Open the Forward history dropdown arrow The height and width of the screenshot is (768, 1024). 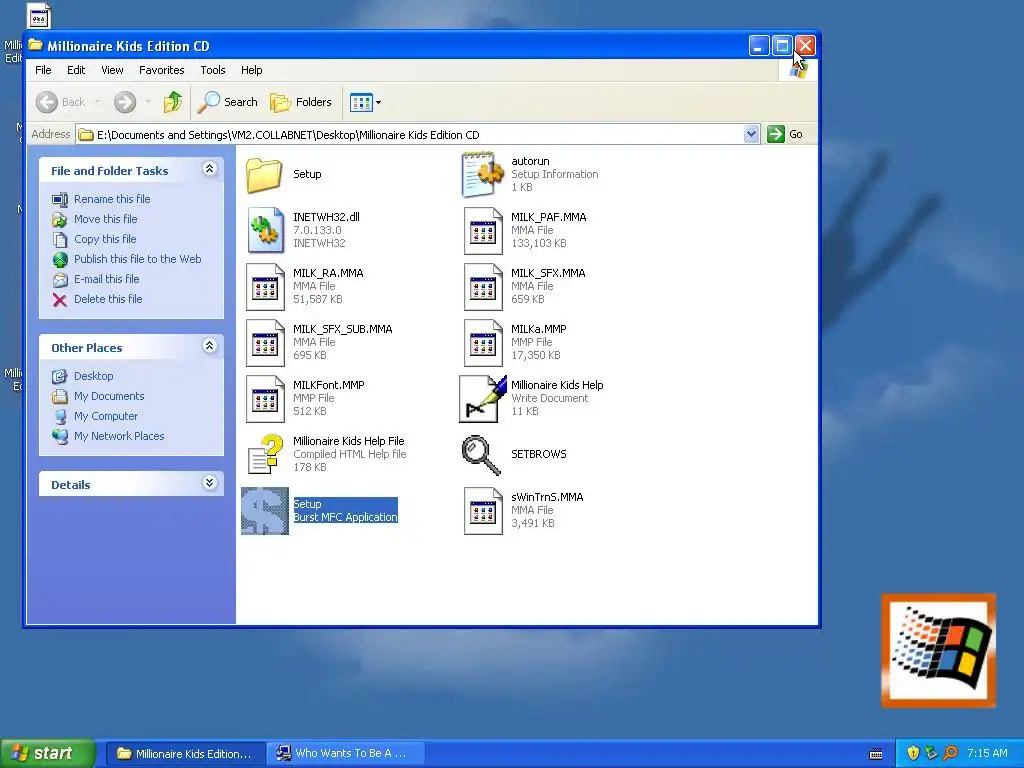[148, 102]
